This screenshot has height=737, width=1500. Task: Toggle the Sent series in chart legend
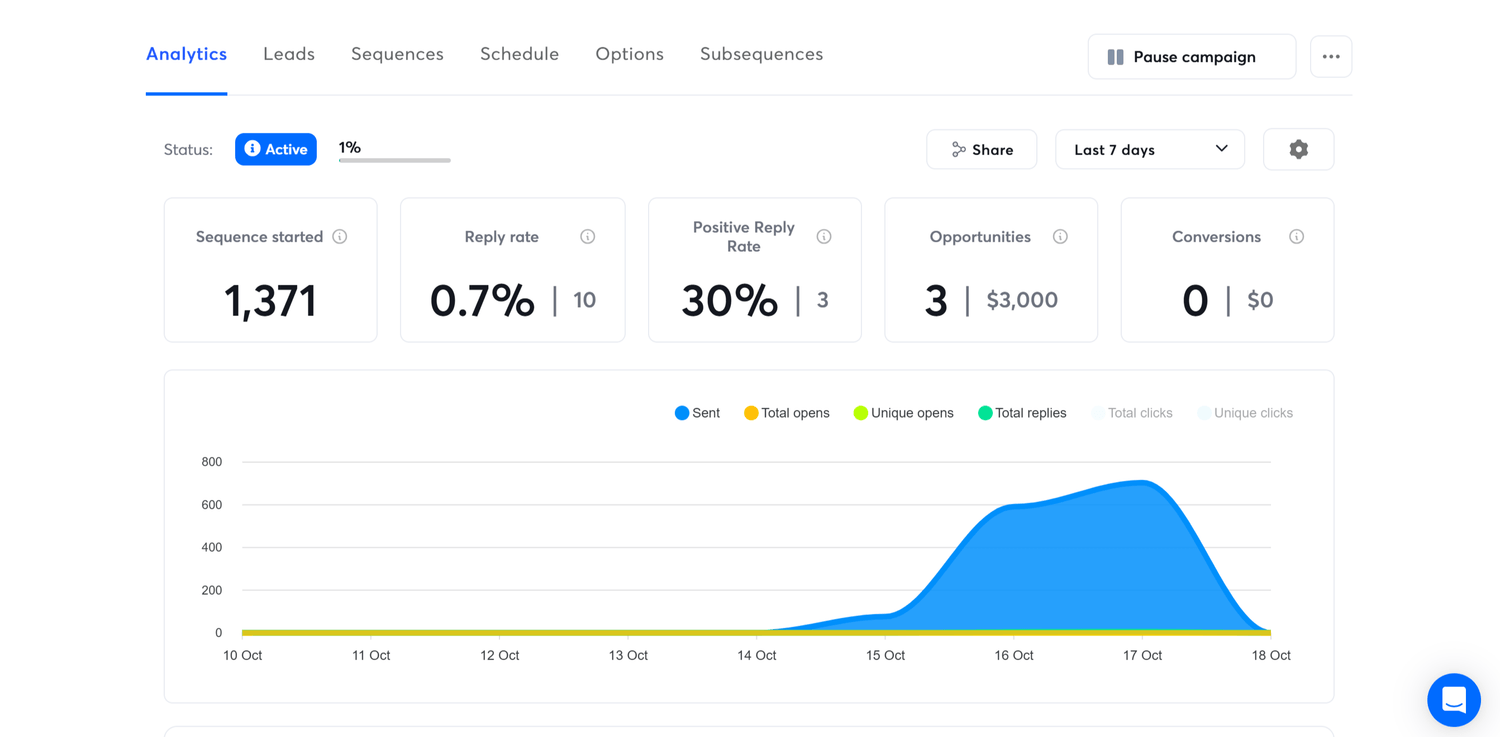[x=697, y=413]
